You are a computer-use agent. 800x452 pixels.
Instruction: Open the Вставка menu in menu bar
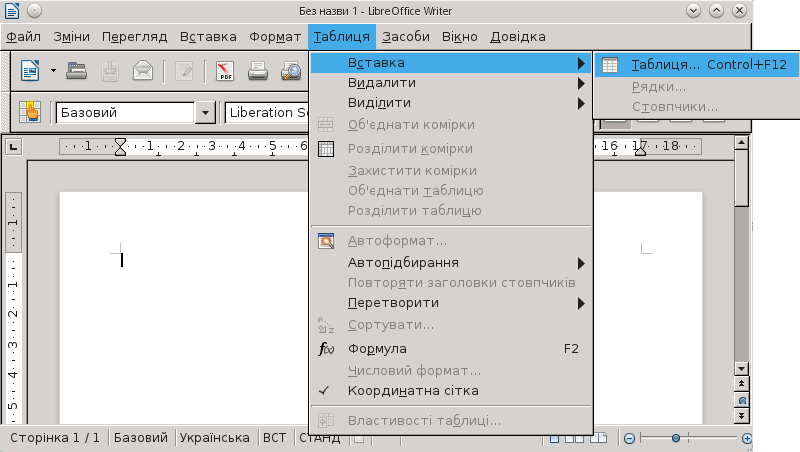click(208, 37)
